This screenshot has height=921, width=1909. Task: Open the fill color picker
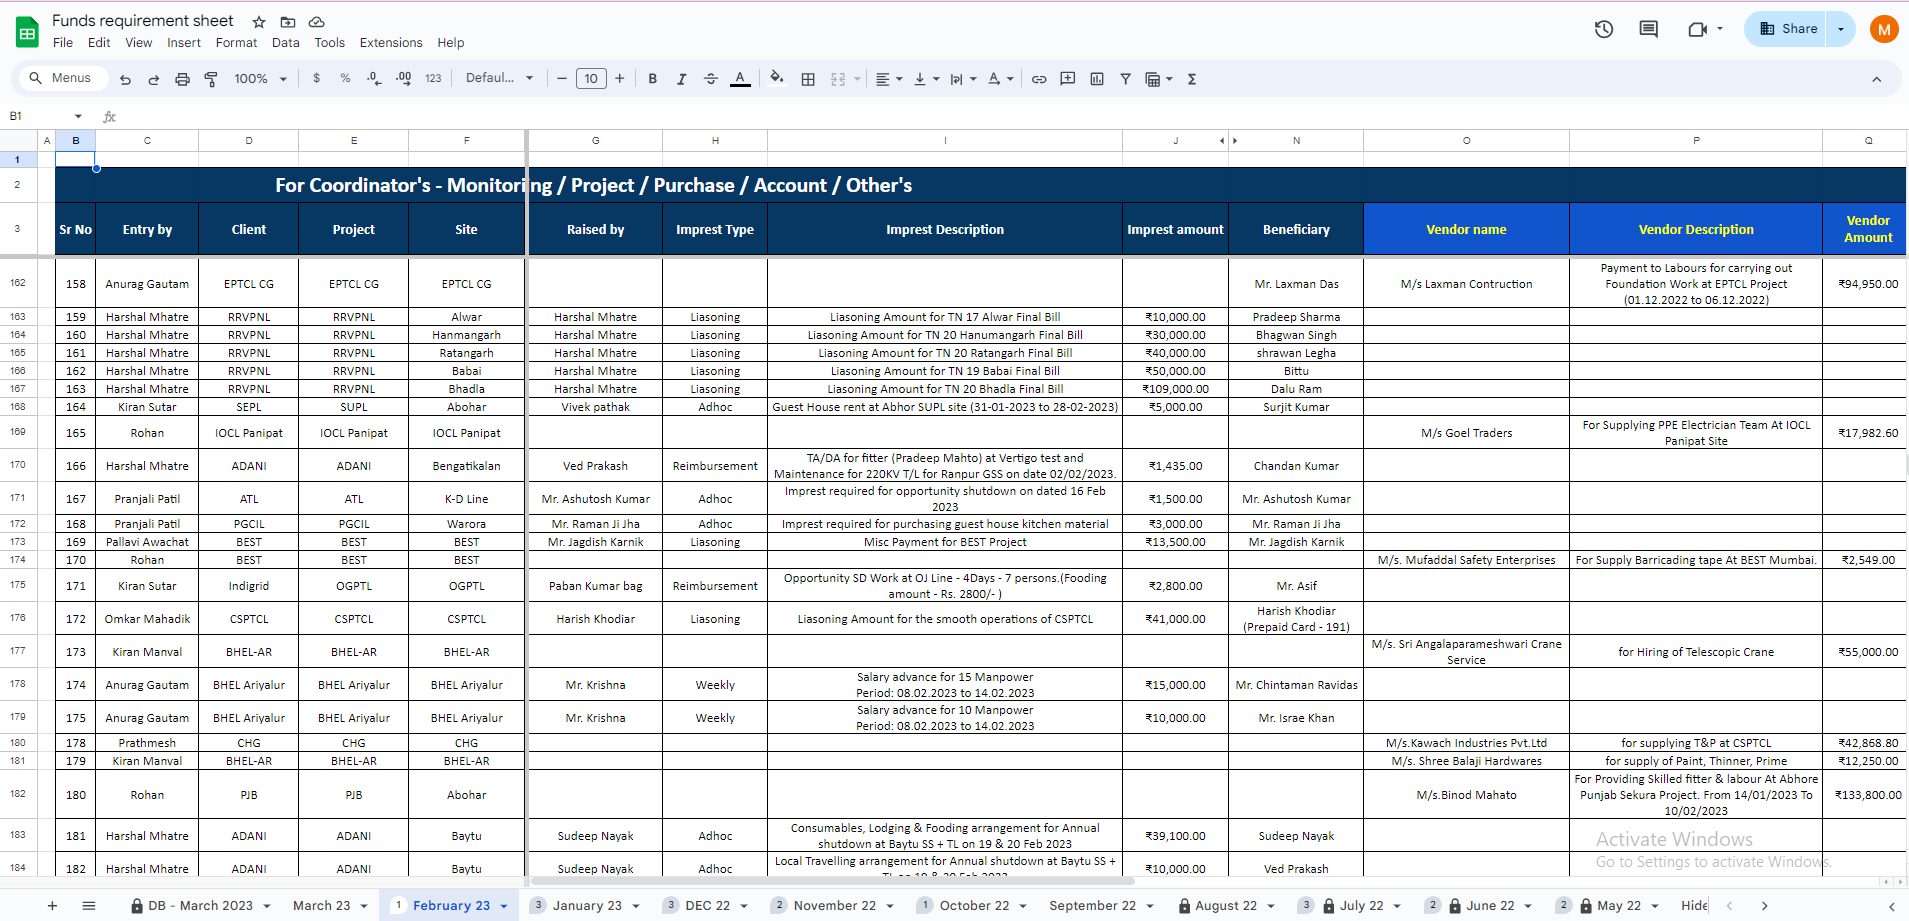tap(777, 78)
